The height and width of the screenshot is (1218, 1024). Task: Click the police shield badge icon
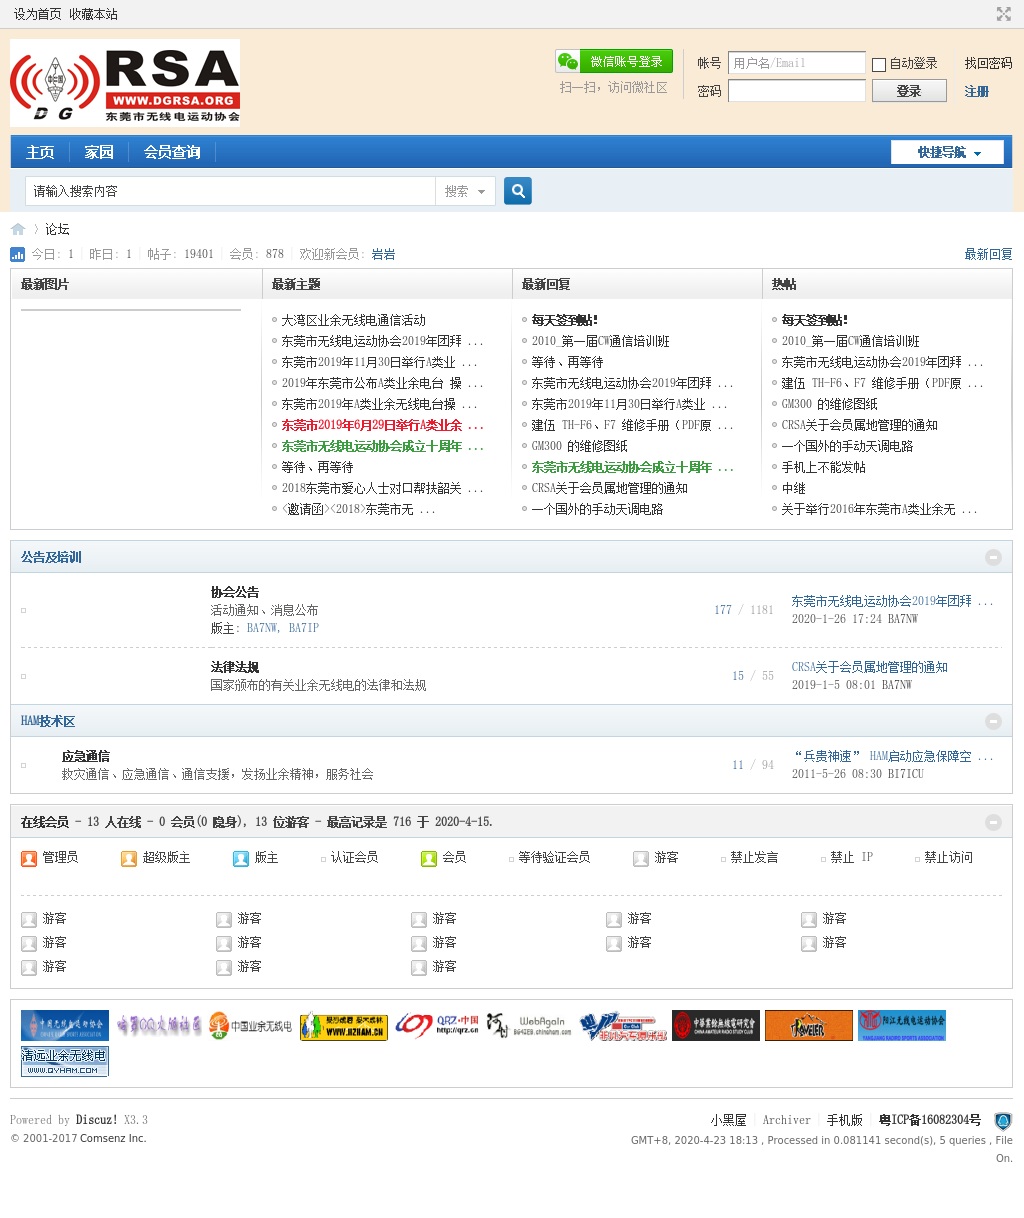[x=1003, y=1121]
